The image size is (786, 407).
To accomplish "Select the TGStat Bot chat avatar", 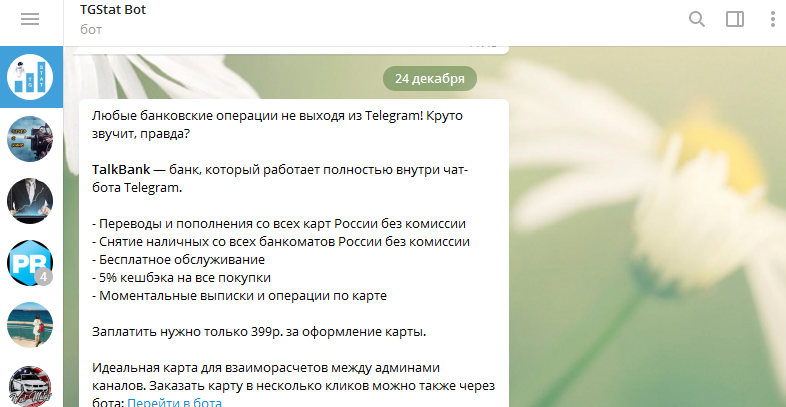I will click(x=30, y=77).
